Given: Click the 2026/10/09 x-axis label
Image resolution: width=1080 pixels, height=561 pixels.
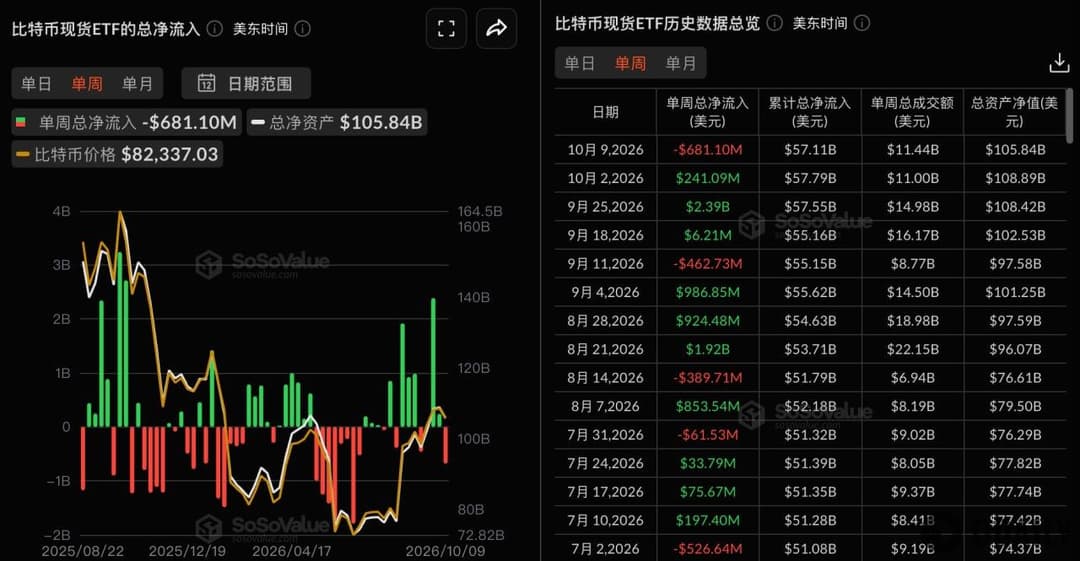Looking at the screenshot, I should (445, 551).
